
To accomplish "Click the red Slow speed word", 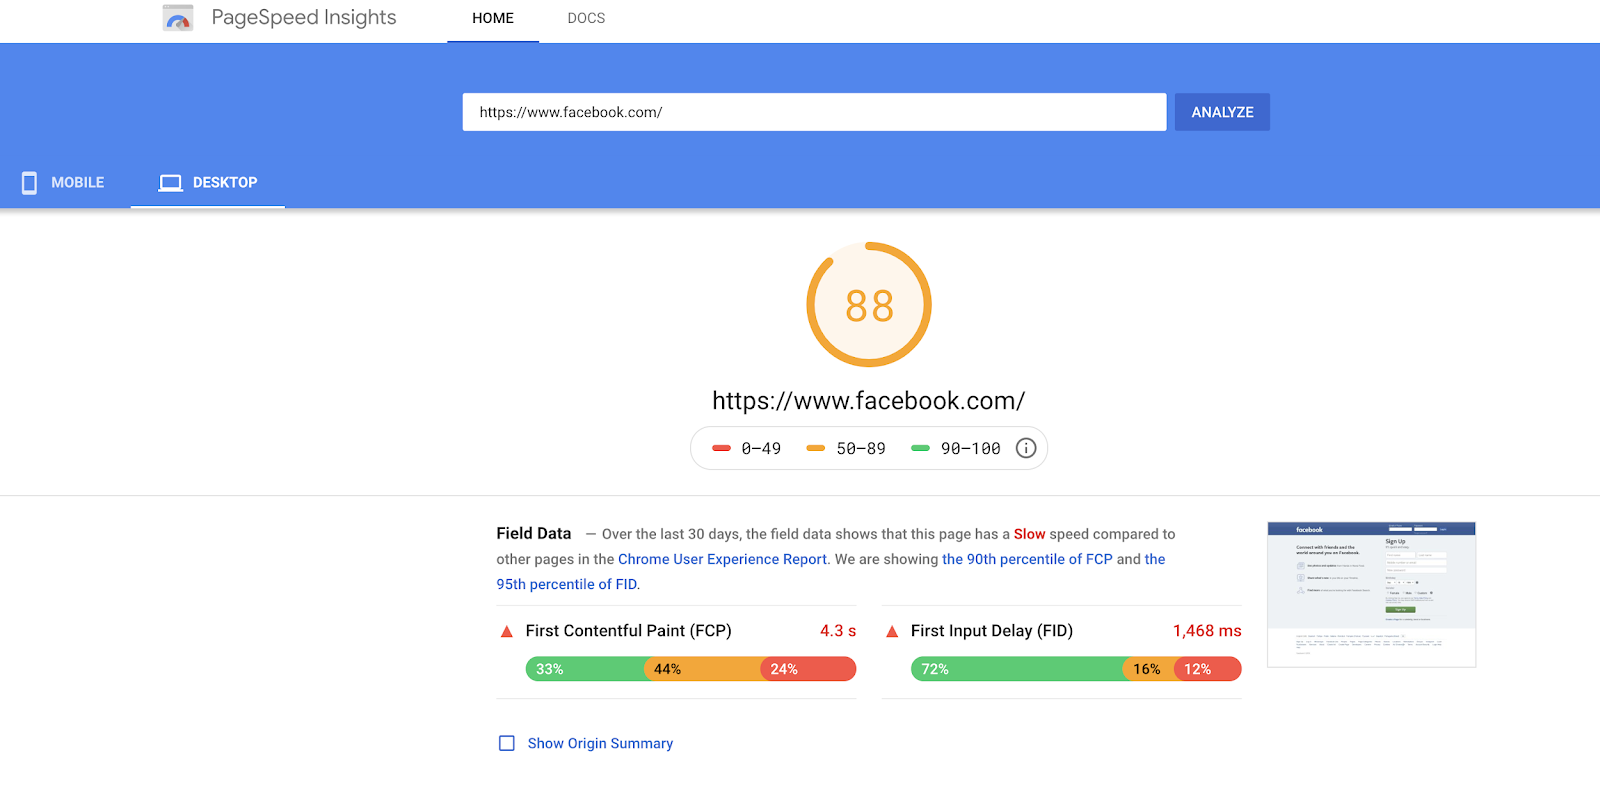I will tap(1029, 534).
